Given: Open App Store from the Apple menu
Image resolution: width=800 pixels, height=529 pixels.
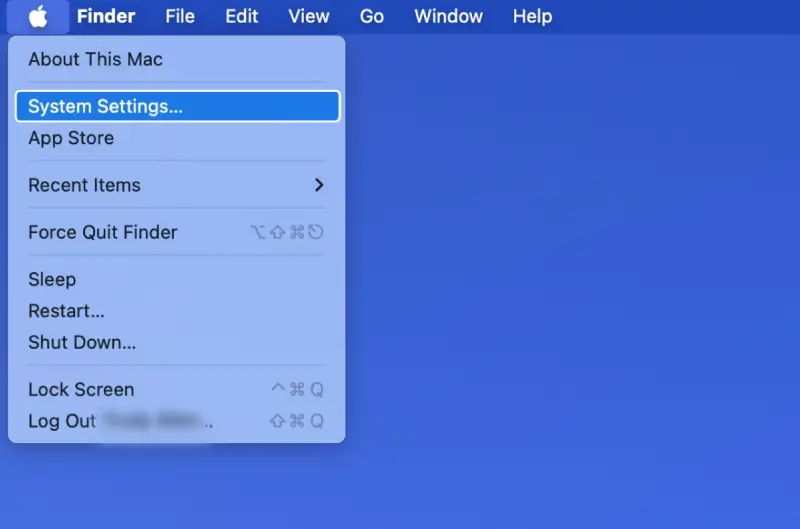Looking at the screenshot, I should coord(177,138).
